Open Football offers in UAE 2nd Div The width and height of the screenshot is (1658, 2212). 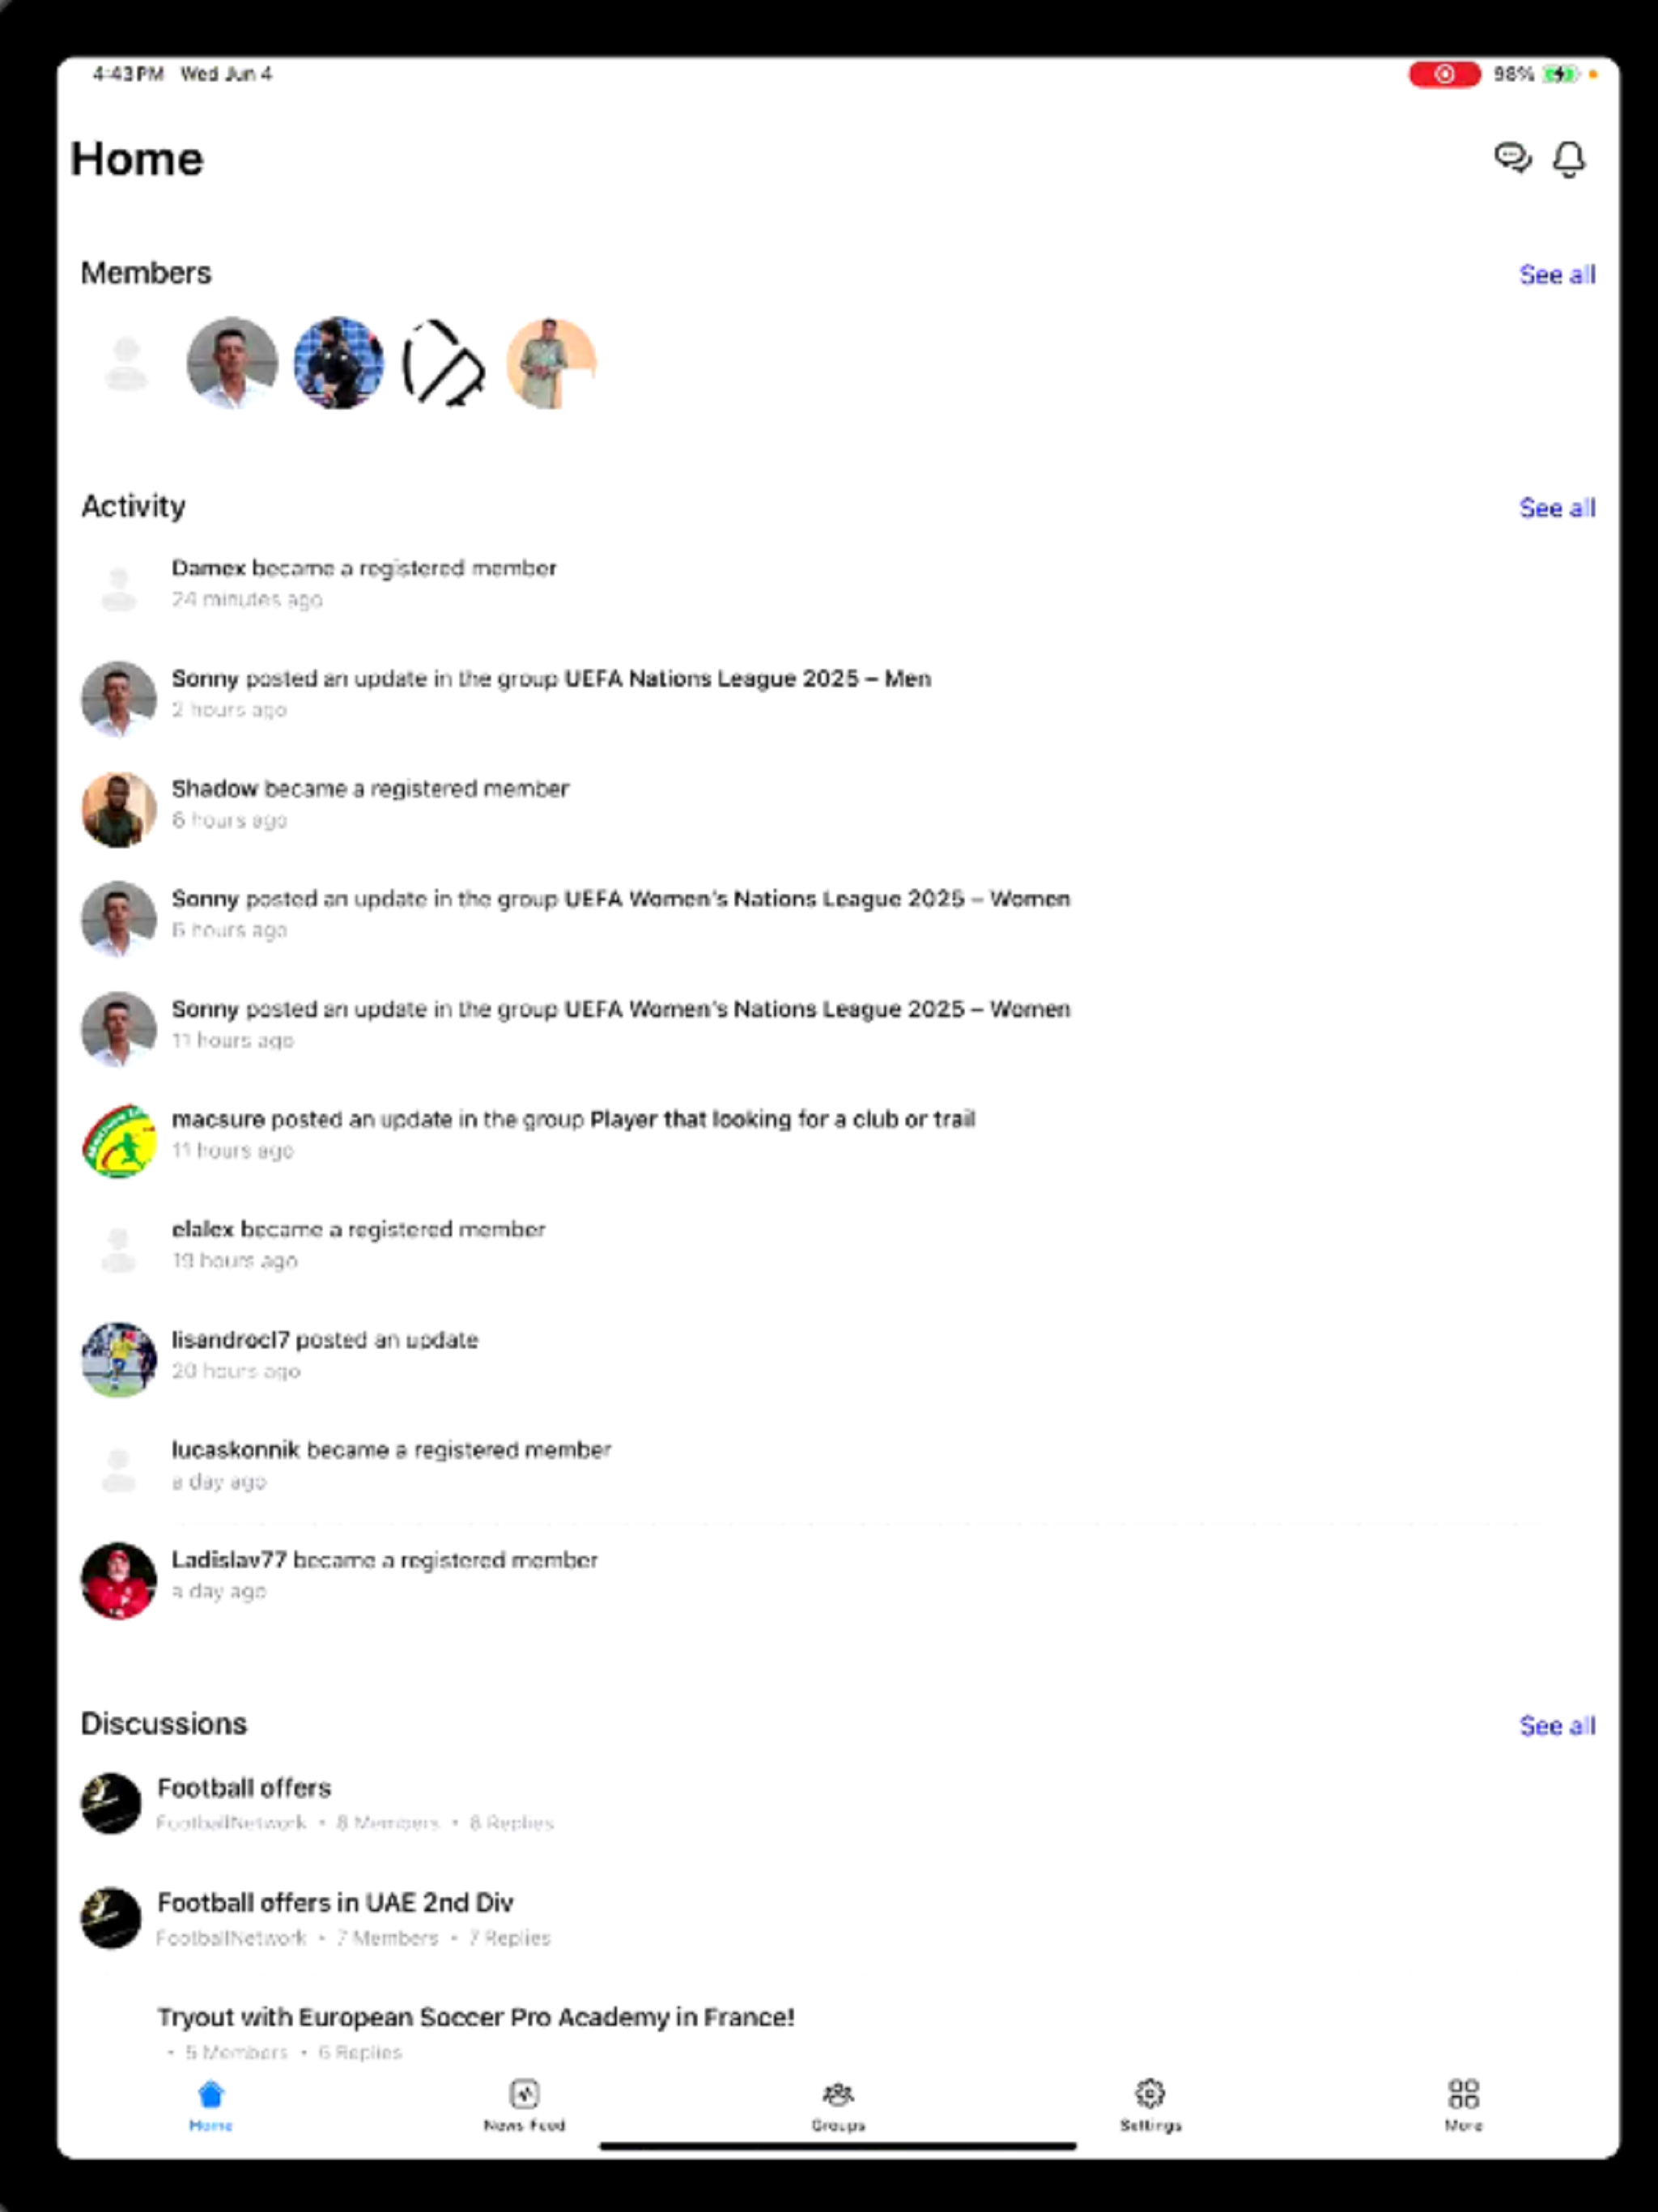(x=335, y=1902)
